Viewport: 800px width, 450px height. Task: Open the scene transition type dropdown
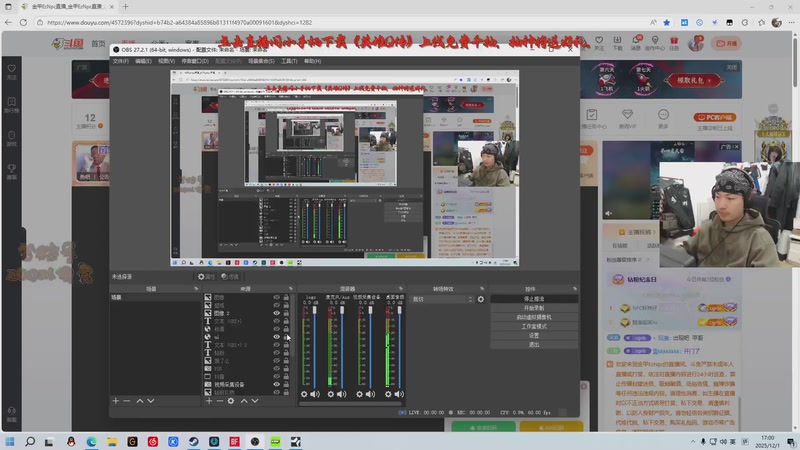coord(442,299)
